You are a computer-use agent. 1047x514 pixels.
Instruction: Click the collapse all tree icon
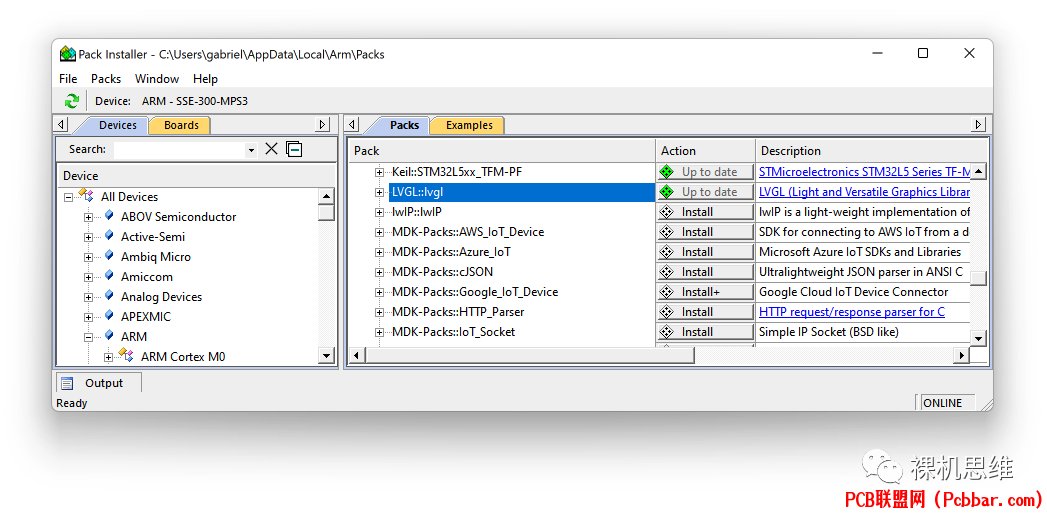click(x=294, y=149)
